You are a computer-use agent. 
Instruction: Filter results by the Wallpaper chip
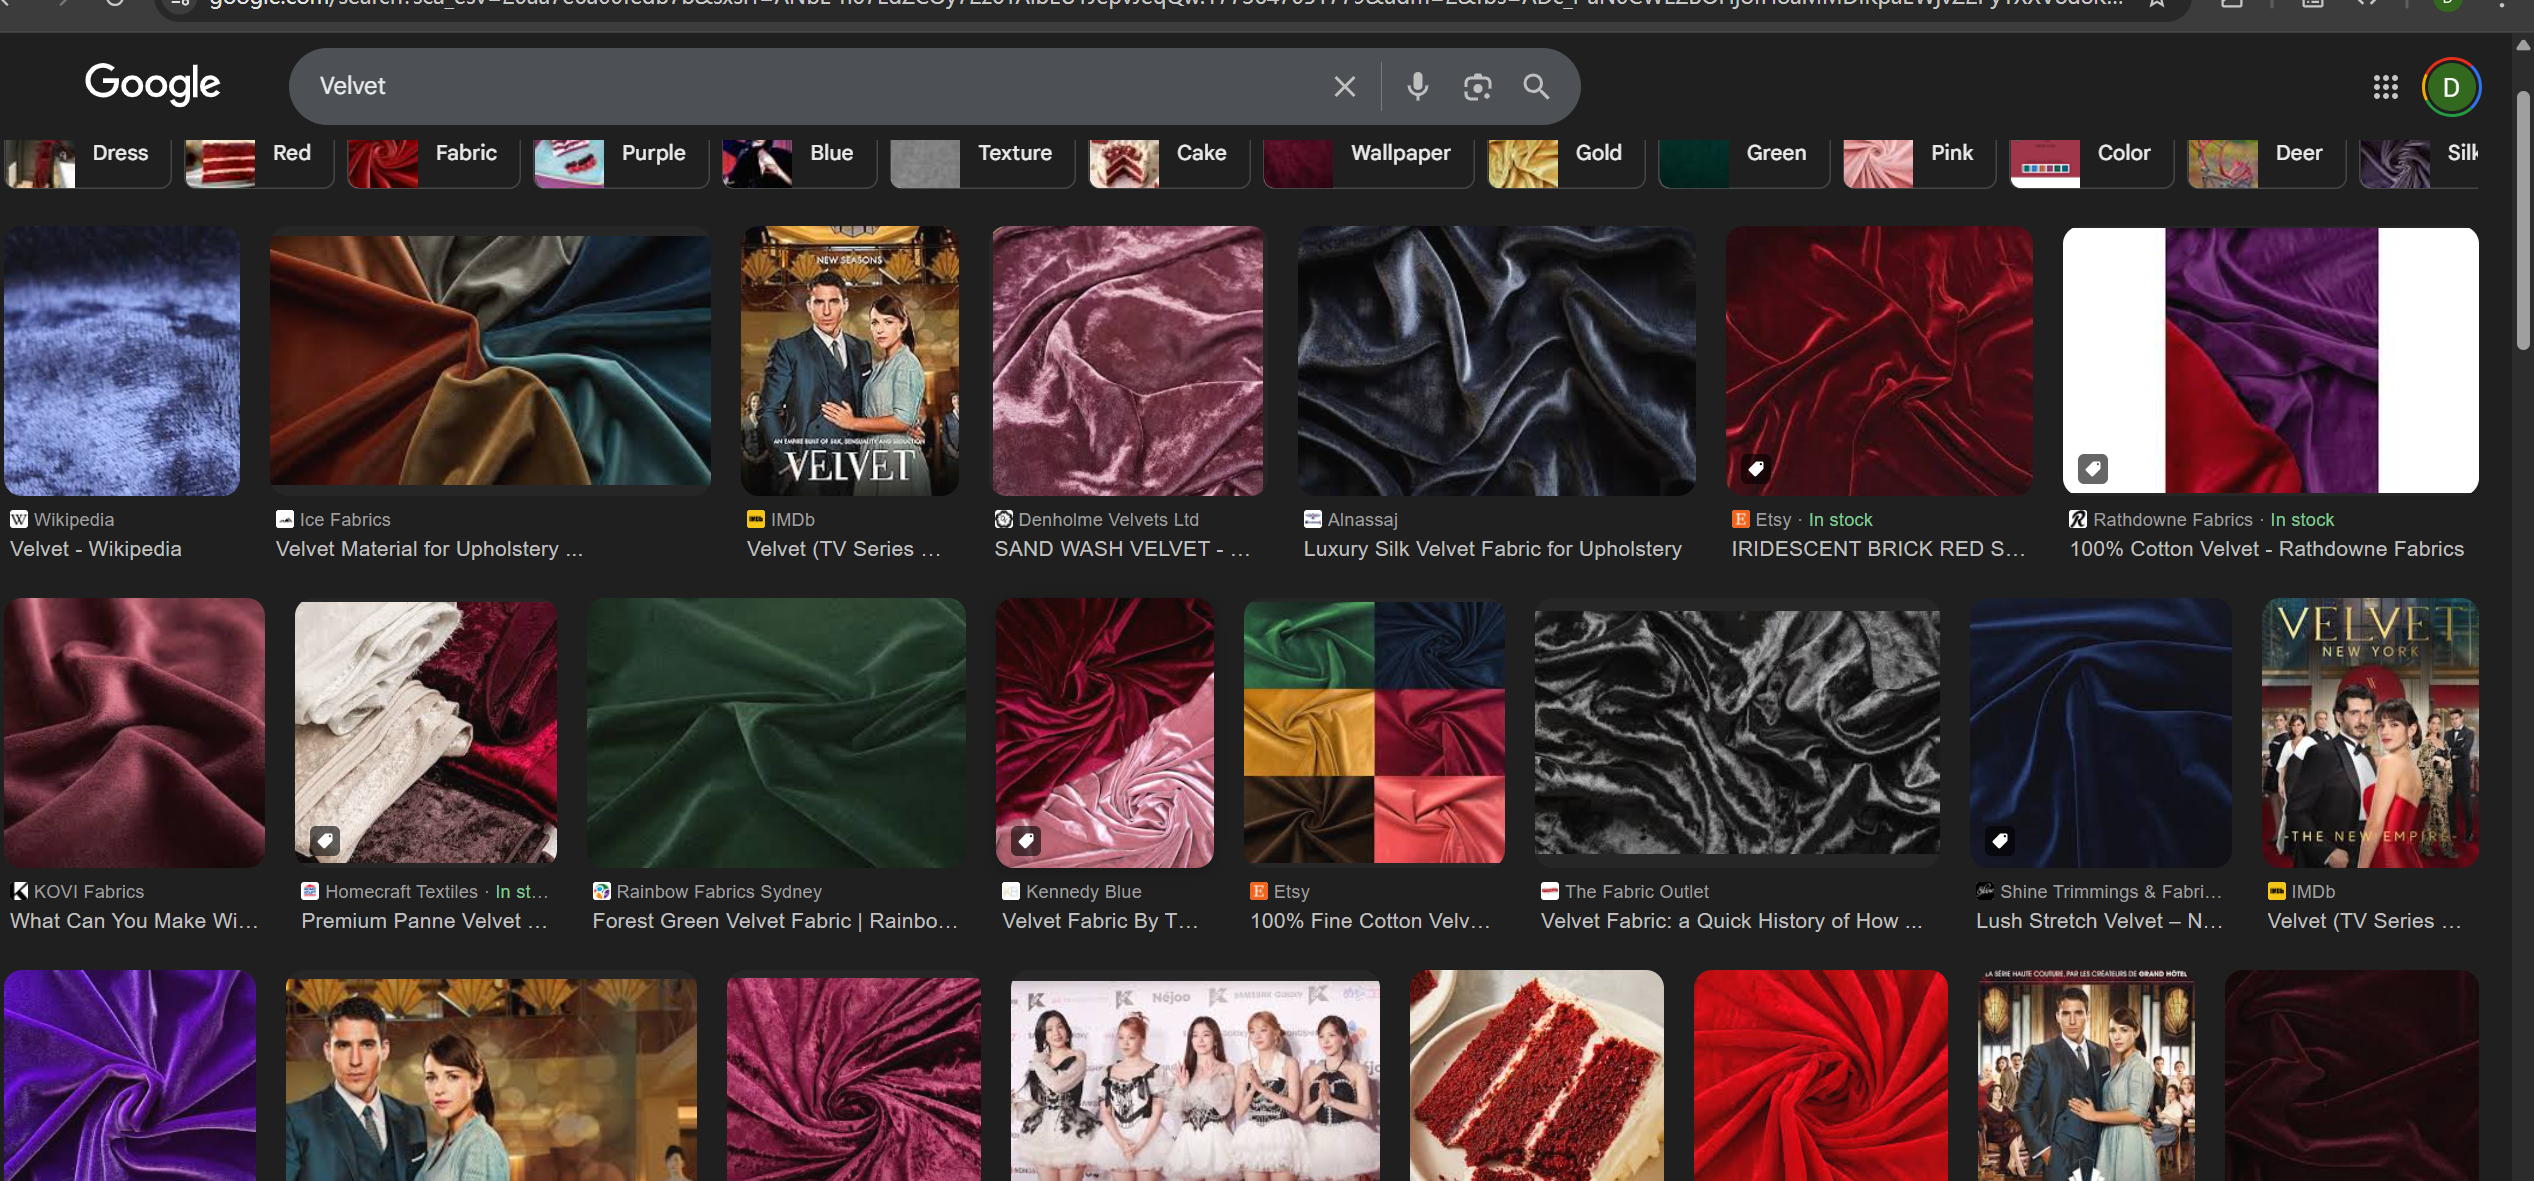pyautogui.click(x=1367, y=155)
